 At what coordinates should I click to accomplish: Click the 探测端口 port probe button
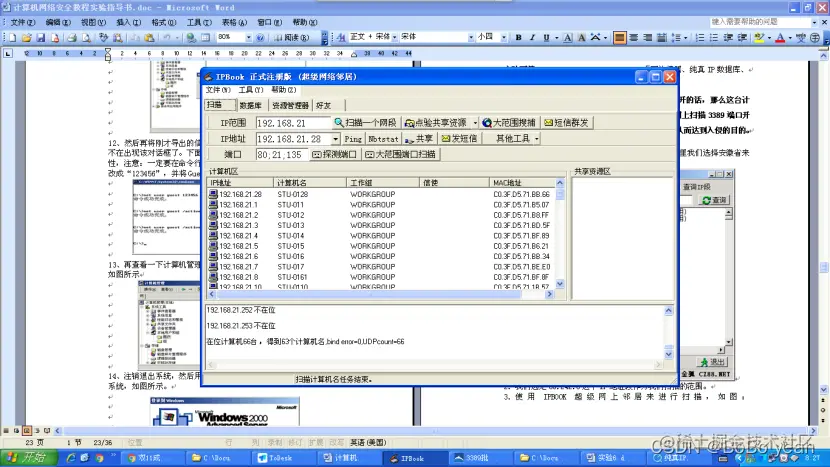coord(335,154)
